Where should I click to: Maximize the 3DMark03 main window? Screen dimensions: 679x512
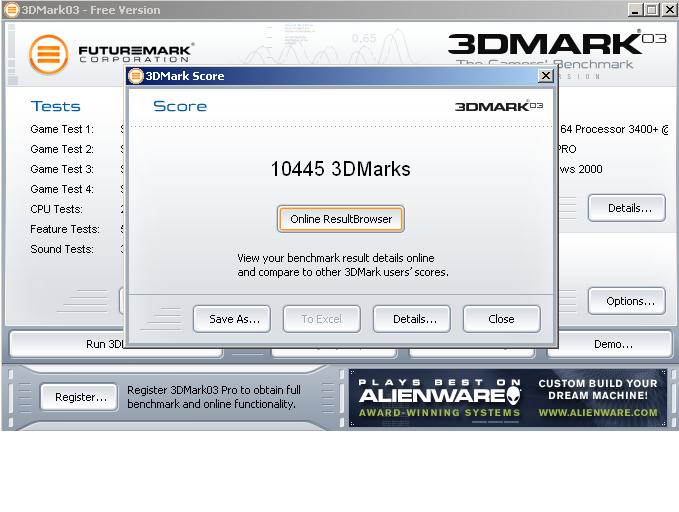[652, 10]
